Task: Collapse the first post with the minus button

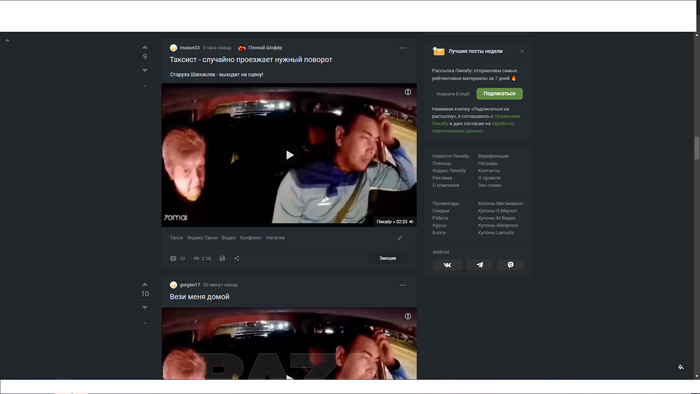Action: 145,85
